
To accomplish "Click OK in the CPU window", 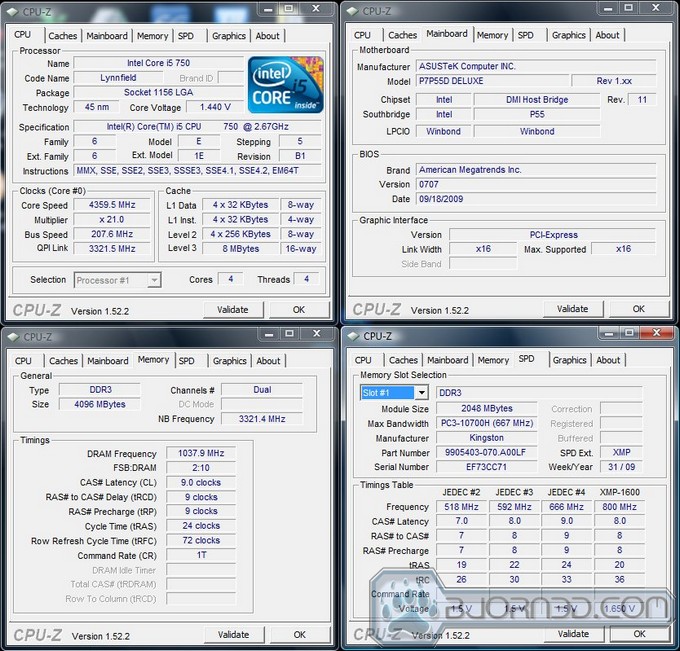I will (299, 310).
